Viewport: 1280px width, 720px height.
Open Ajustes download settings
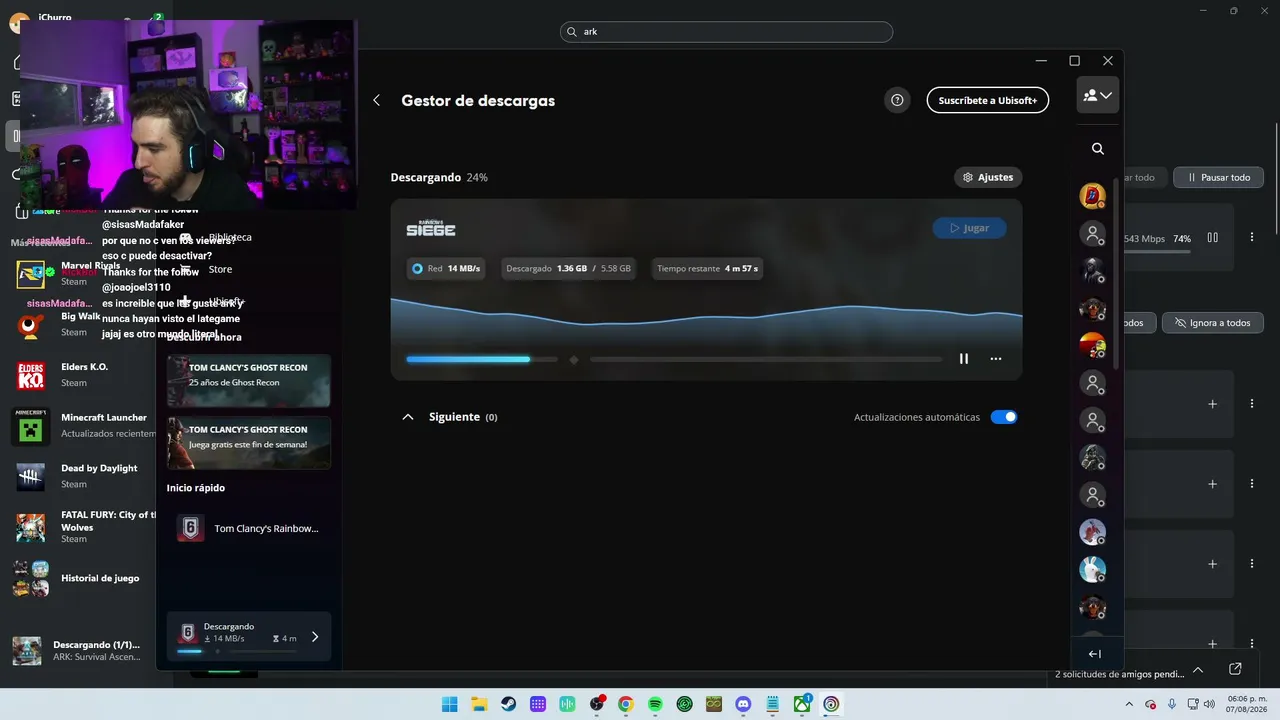coord(988,177)
